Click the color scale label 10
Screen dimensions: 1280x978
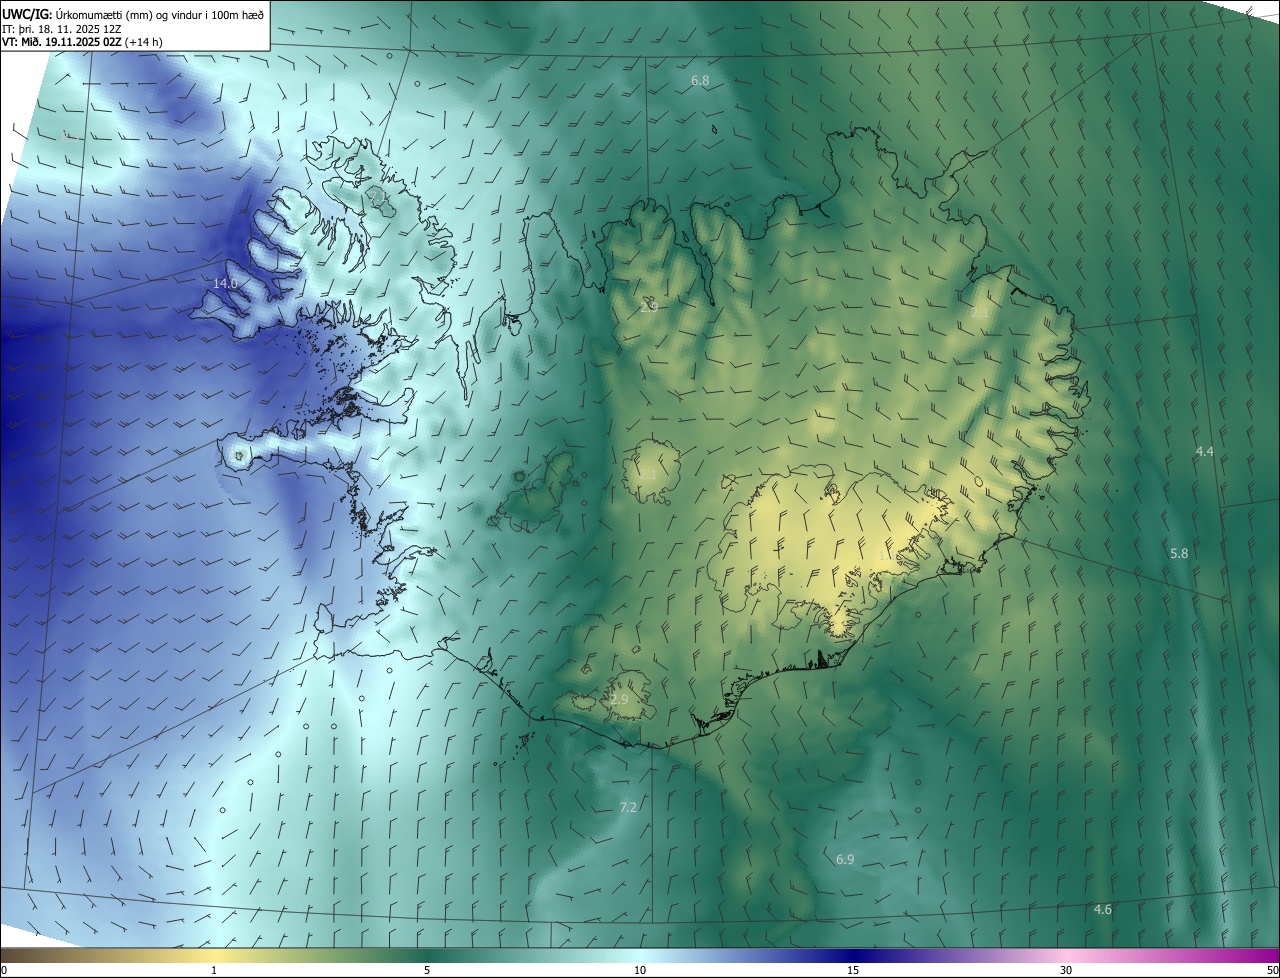click(x=640, y=970)
